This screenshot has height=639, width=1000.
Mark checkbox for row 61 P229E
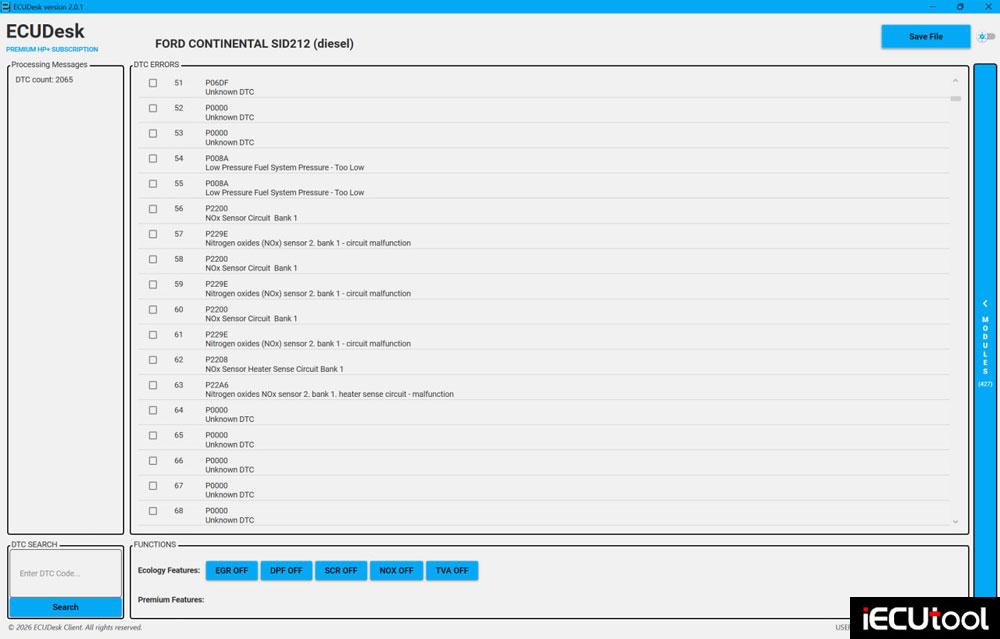153,335
